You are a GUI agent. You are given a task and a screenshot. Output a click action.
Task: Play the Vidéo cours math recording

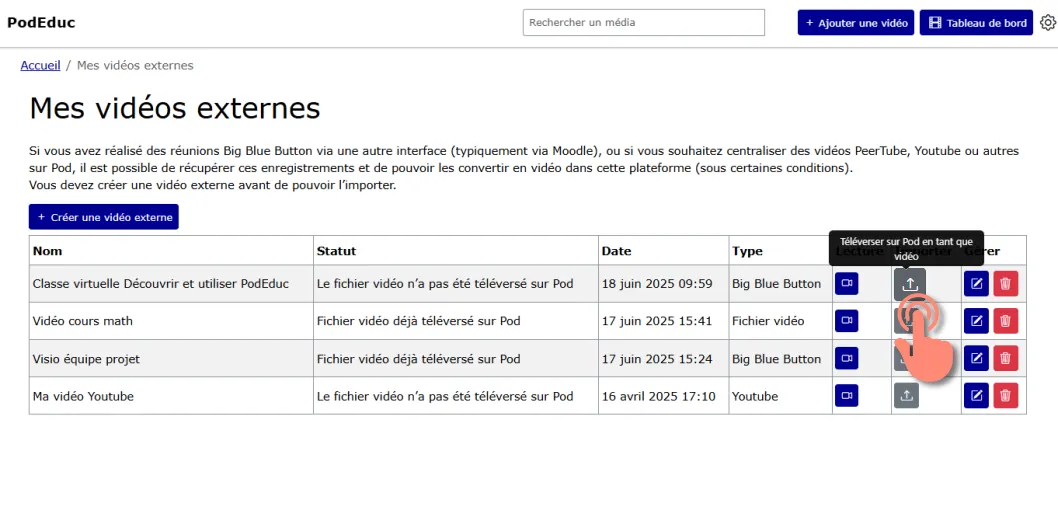point(846,321)
